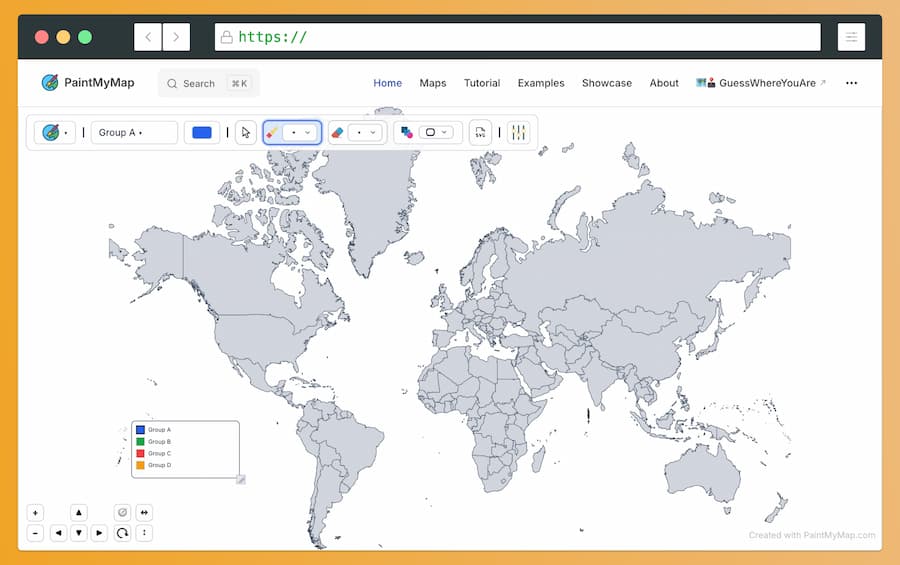Open the eraser size dropdown
Screen dimensions: 900x565
[366, 133]
